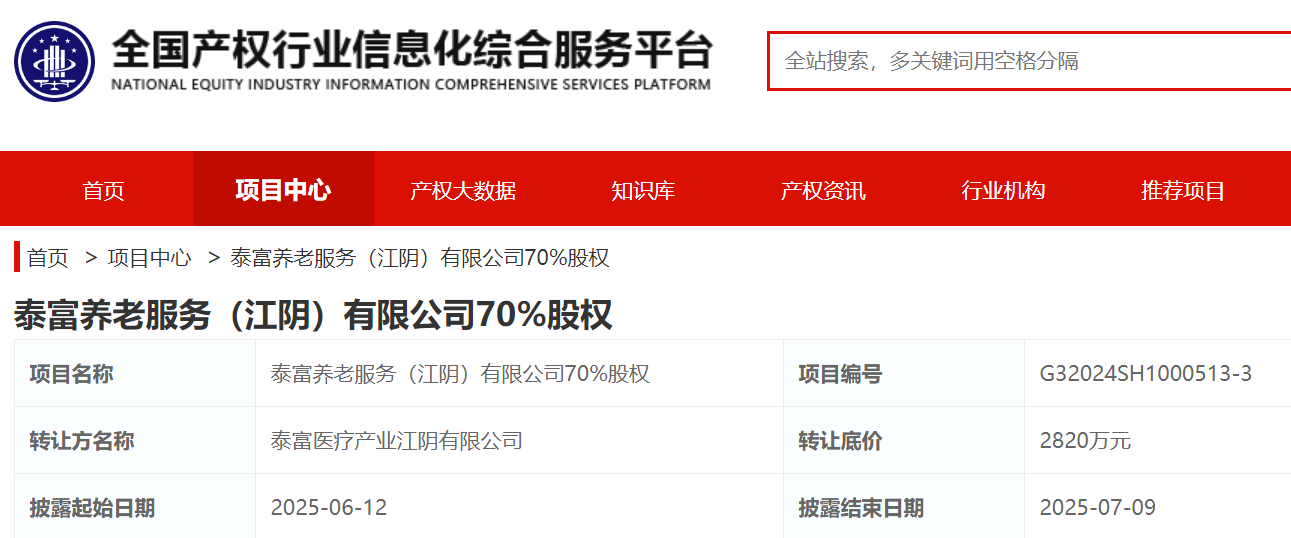Open the 推荐项目 navigation item

click(x=1183, y=190)
